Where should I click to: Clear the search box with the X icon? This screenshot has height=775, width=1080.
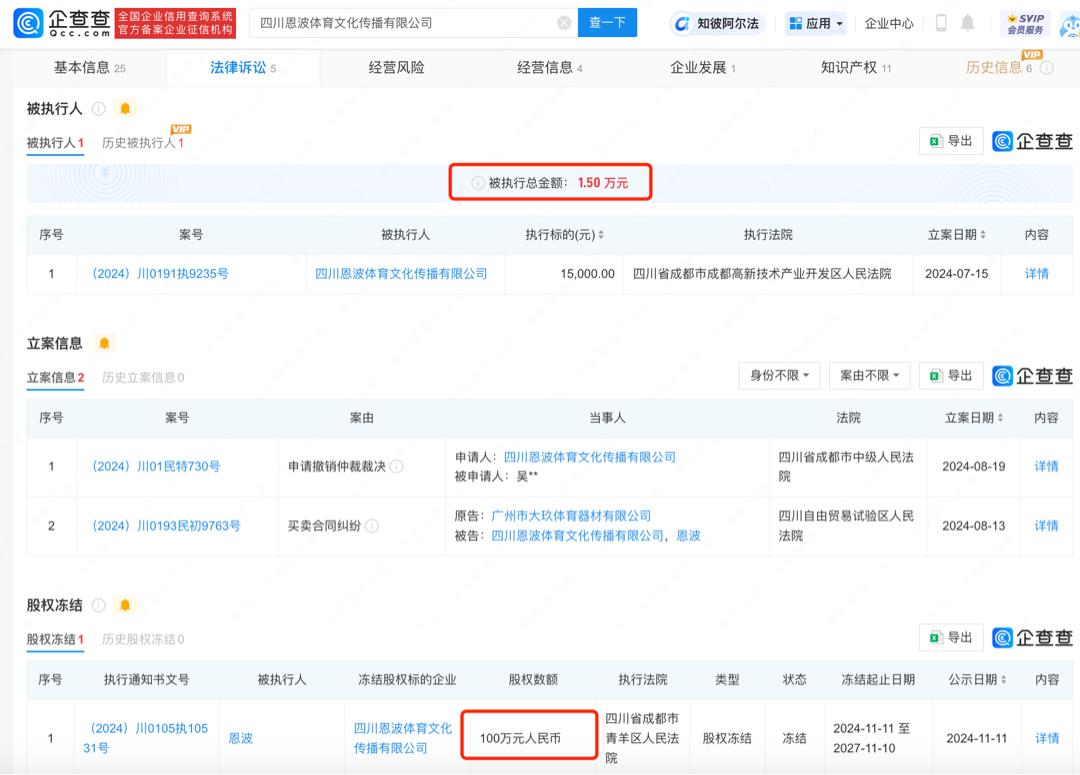click(564, 23)
